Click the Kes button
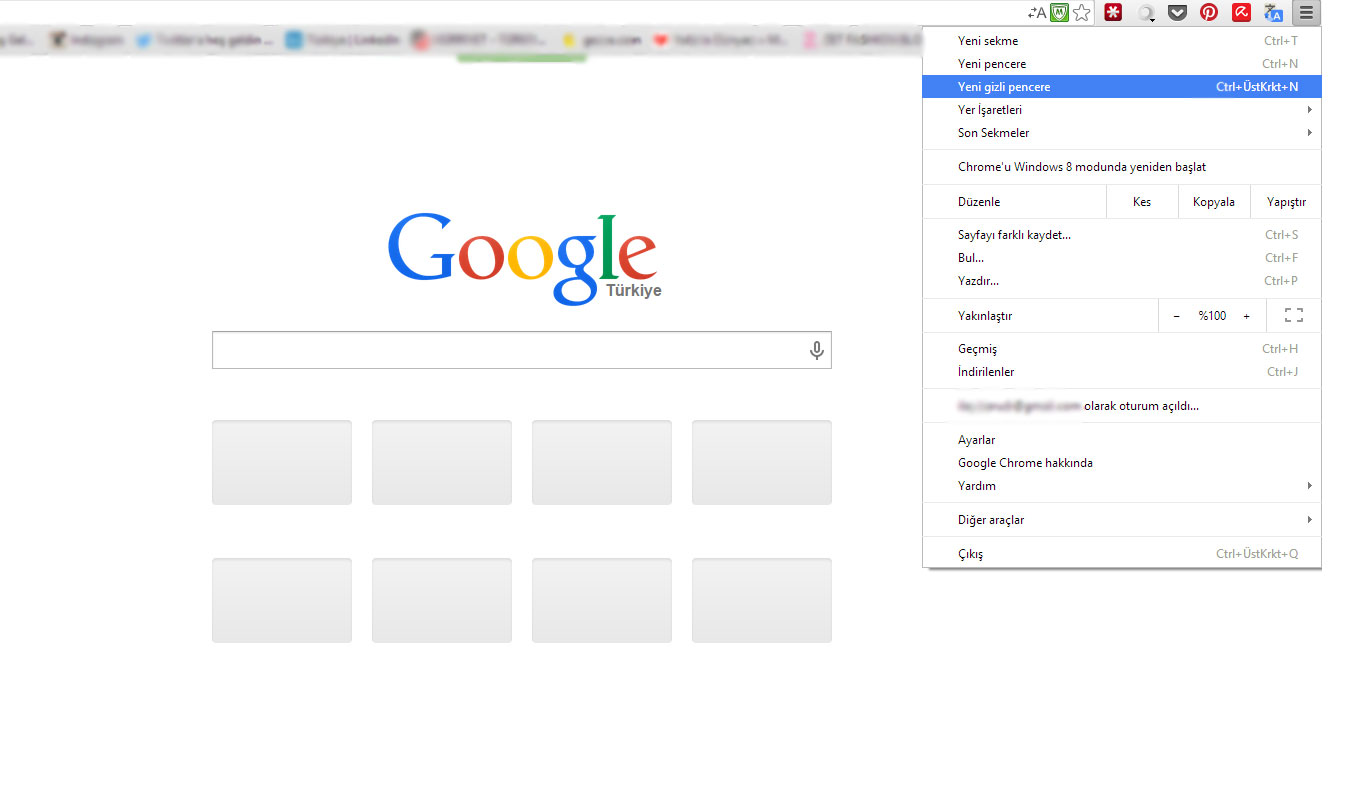This screenshot has width=1345, height=797. pyautogui.click(x=1142, y=202)
